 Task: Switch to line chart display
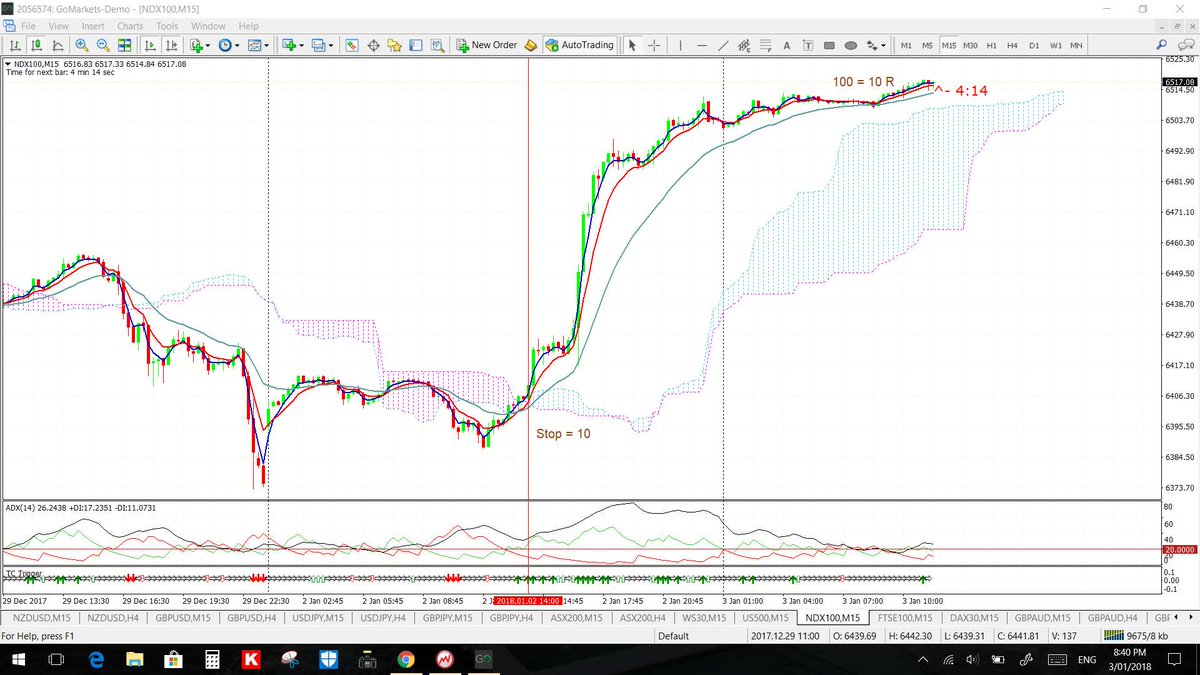pyautogui.click(x=58, y=45)
